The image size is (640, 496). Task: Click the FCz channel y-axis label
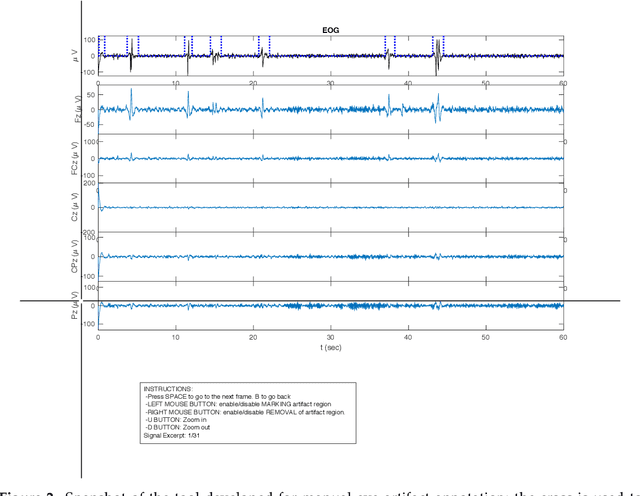(x=77, y=158)
